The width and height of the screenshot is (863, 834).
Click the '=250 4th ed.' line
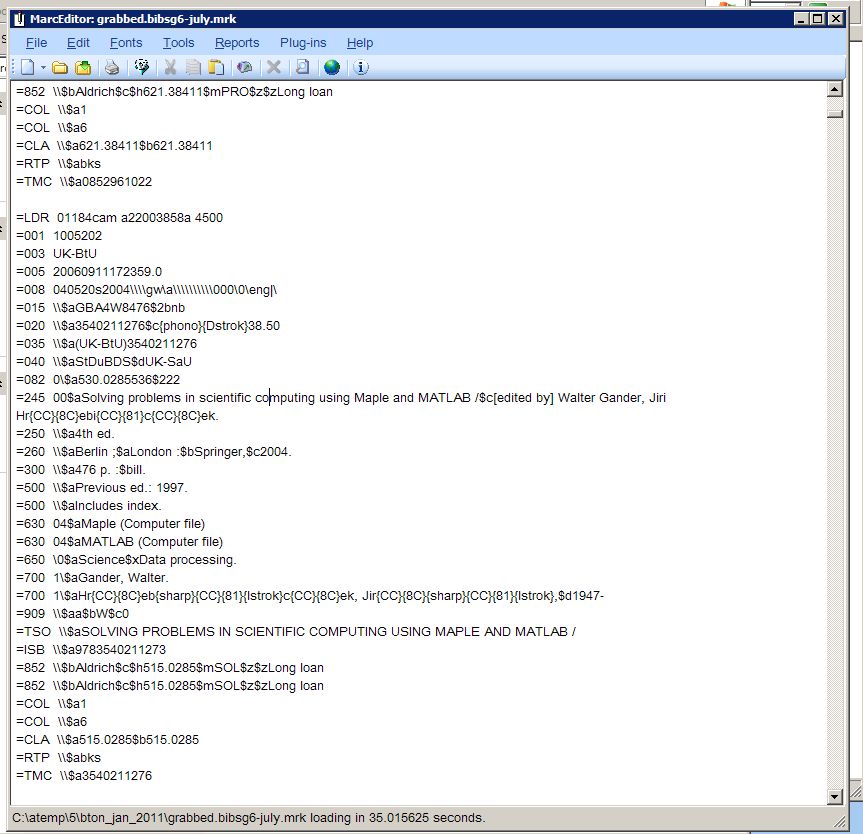tap(65, 433)
